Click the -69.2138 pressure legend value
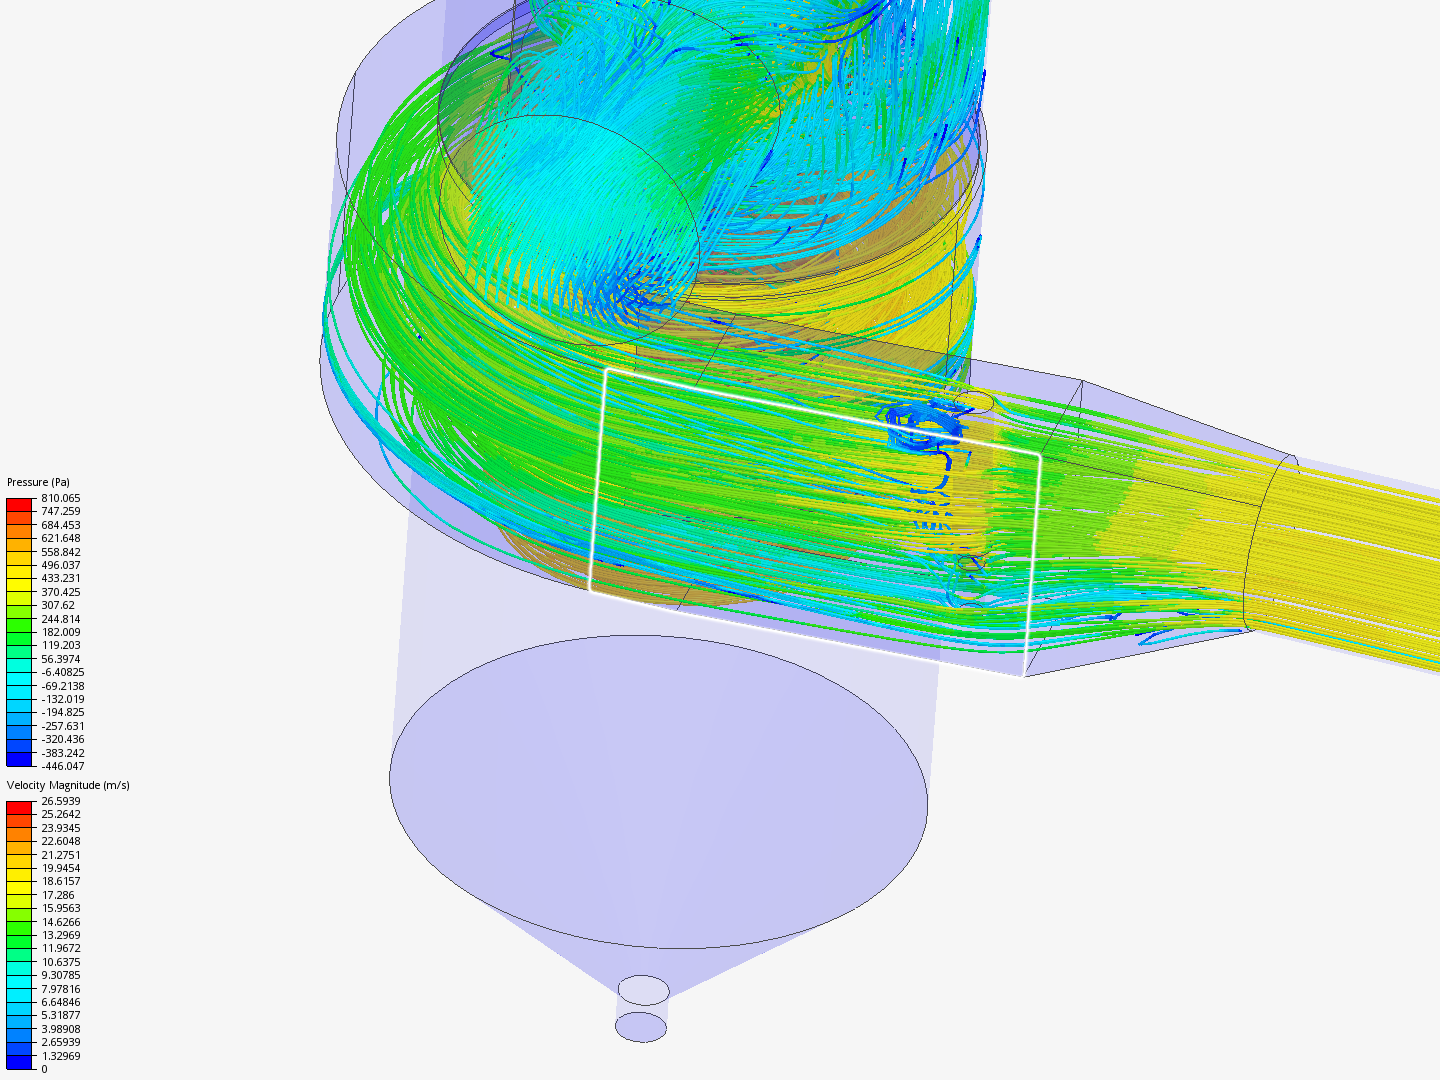The height and width of the screenshot is (1080, 1440). click(63, 686)
